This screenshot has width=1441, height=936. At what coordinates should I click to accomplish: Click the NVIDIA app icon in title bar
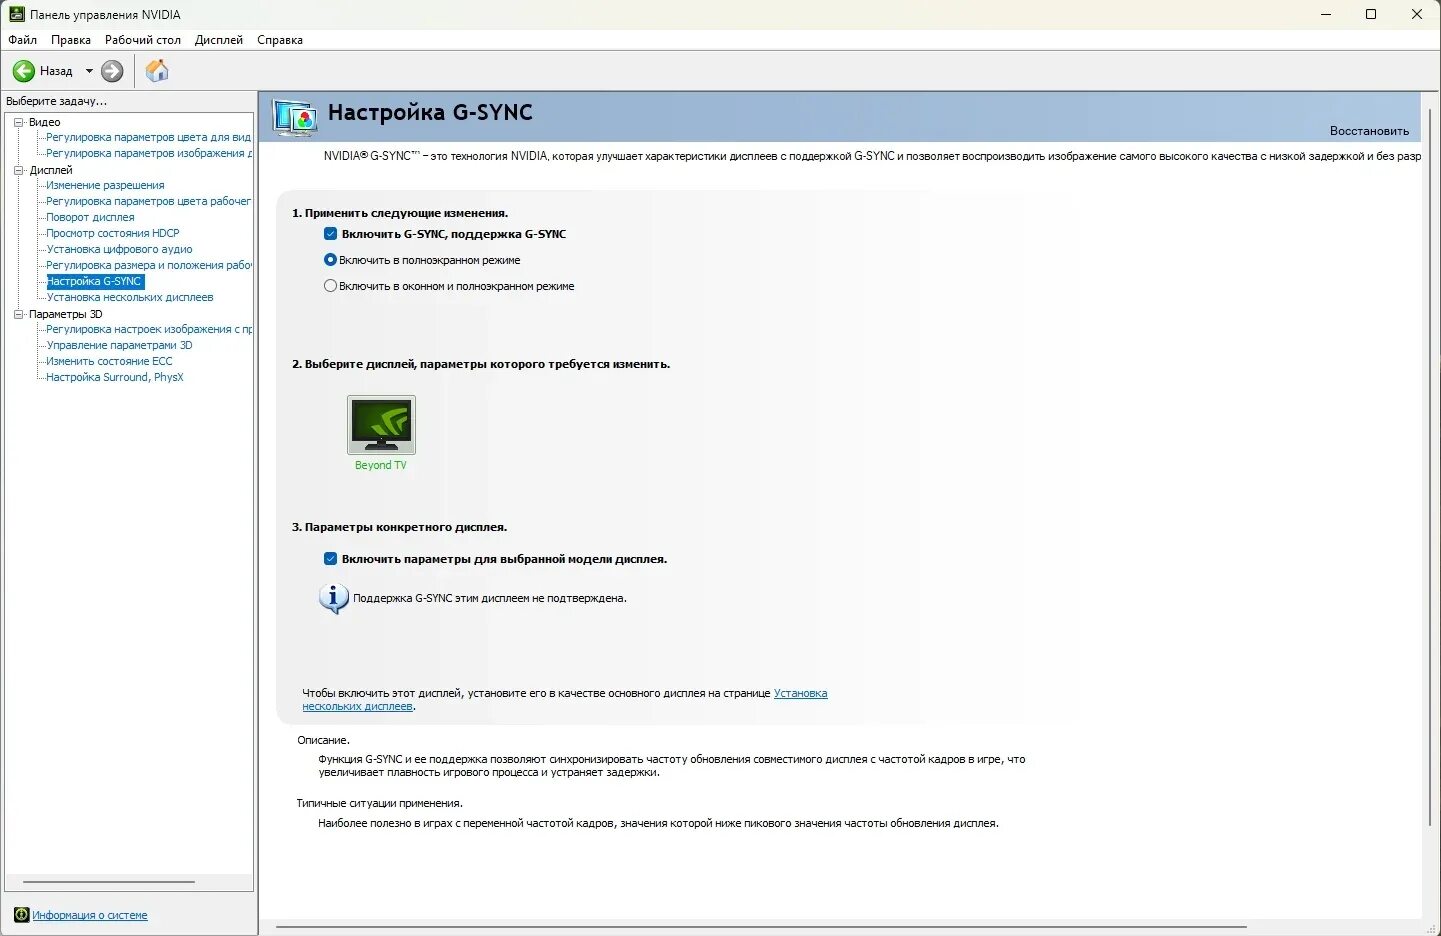(16, 14)
